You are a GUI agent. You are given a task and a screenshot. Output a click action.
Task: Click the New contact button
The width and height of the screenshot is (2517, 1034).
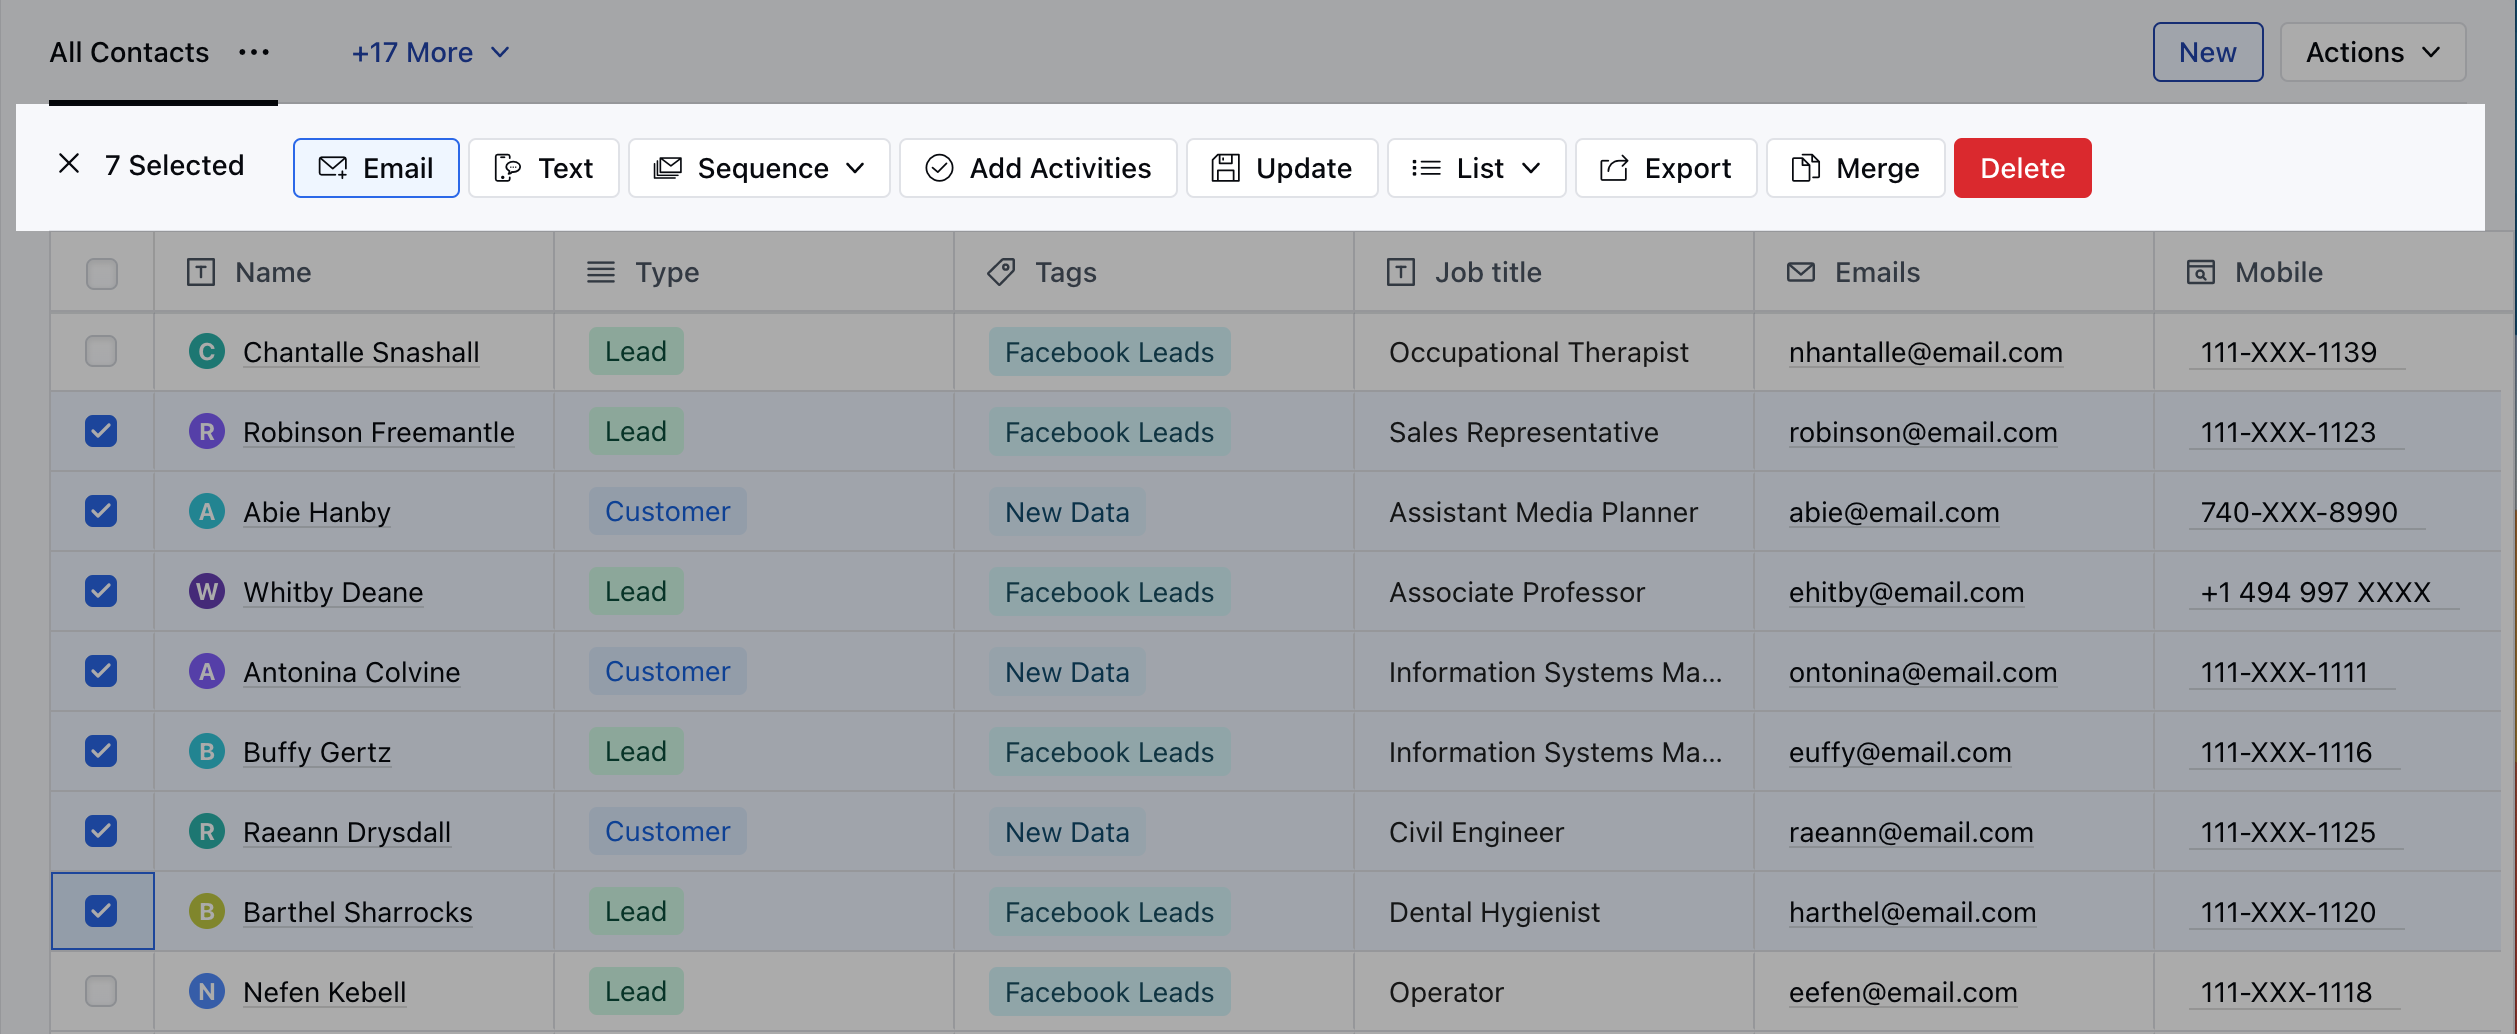point(2207,52)
